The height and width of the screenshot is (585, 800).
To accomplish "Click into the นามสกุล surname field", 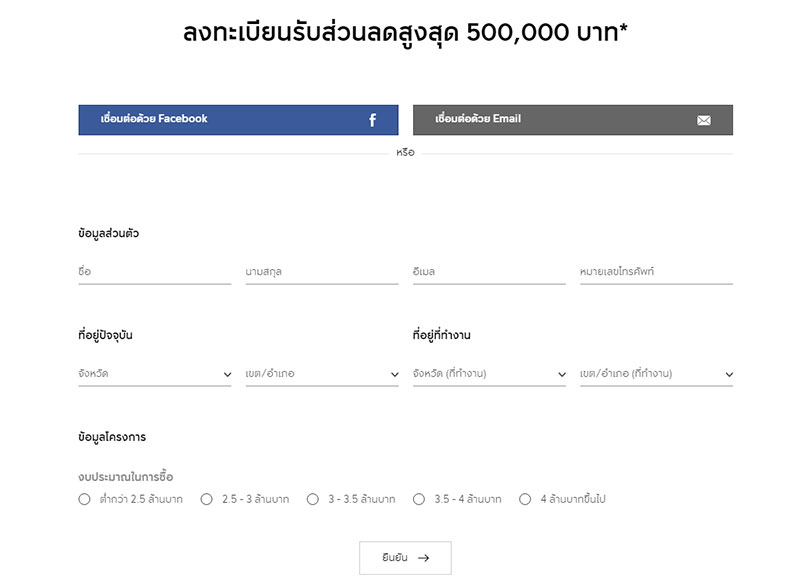I will tap(322, 272).
